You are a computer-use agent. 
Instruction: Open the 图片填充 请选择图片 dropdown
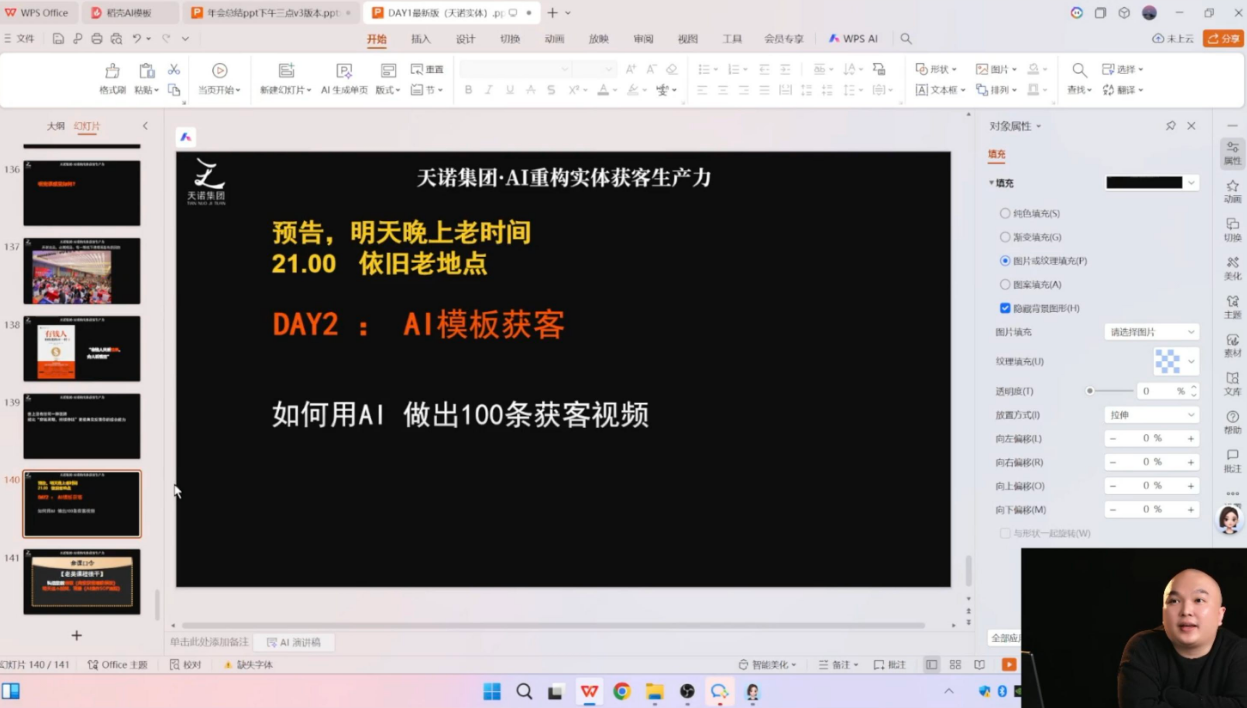(1151, 332)
